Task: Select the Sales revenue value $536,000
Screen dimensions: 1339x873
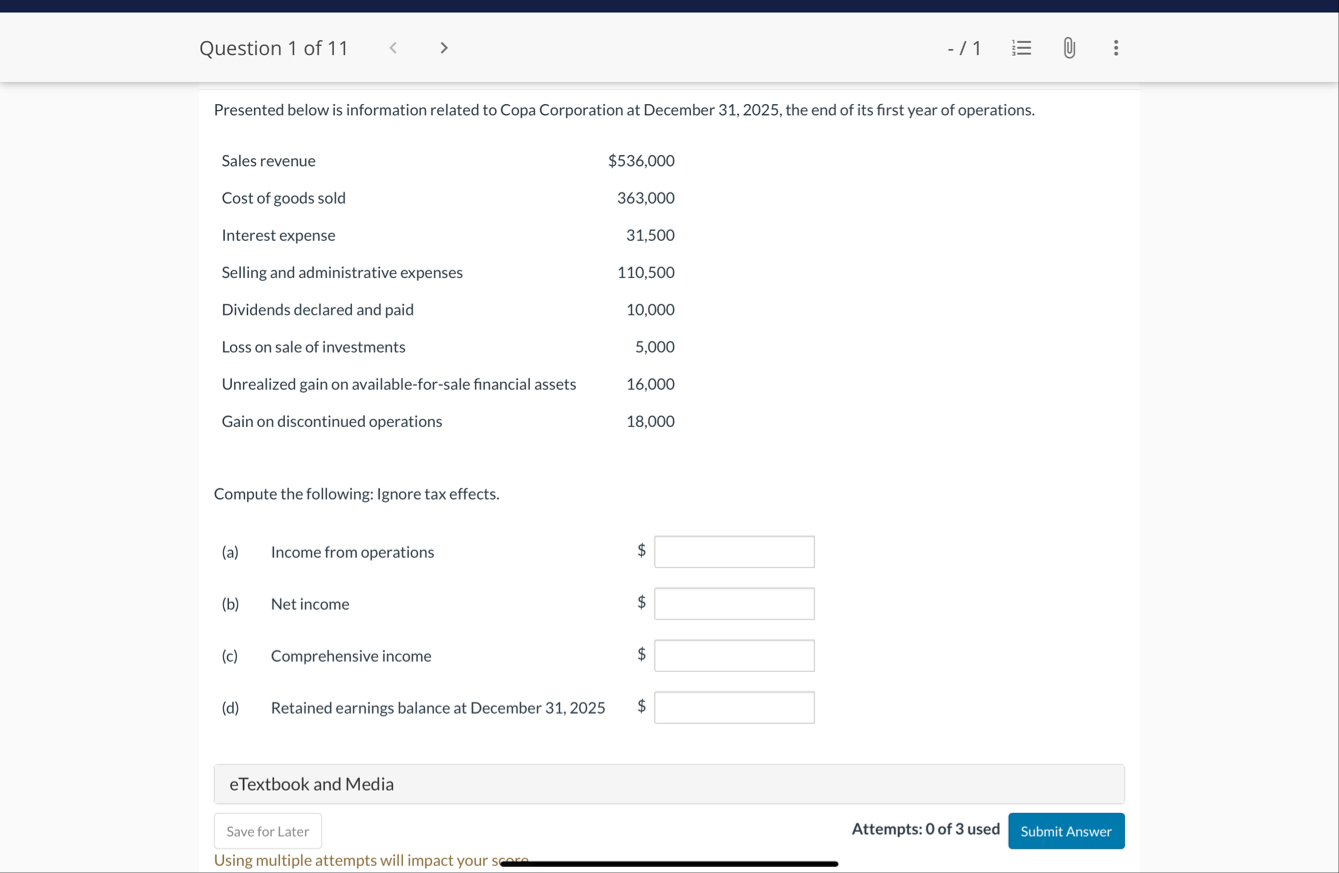Action: (x=641, y=161)
